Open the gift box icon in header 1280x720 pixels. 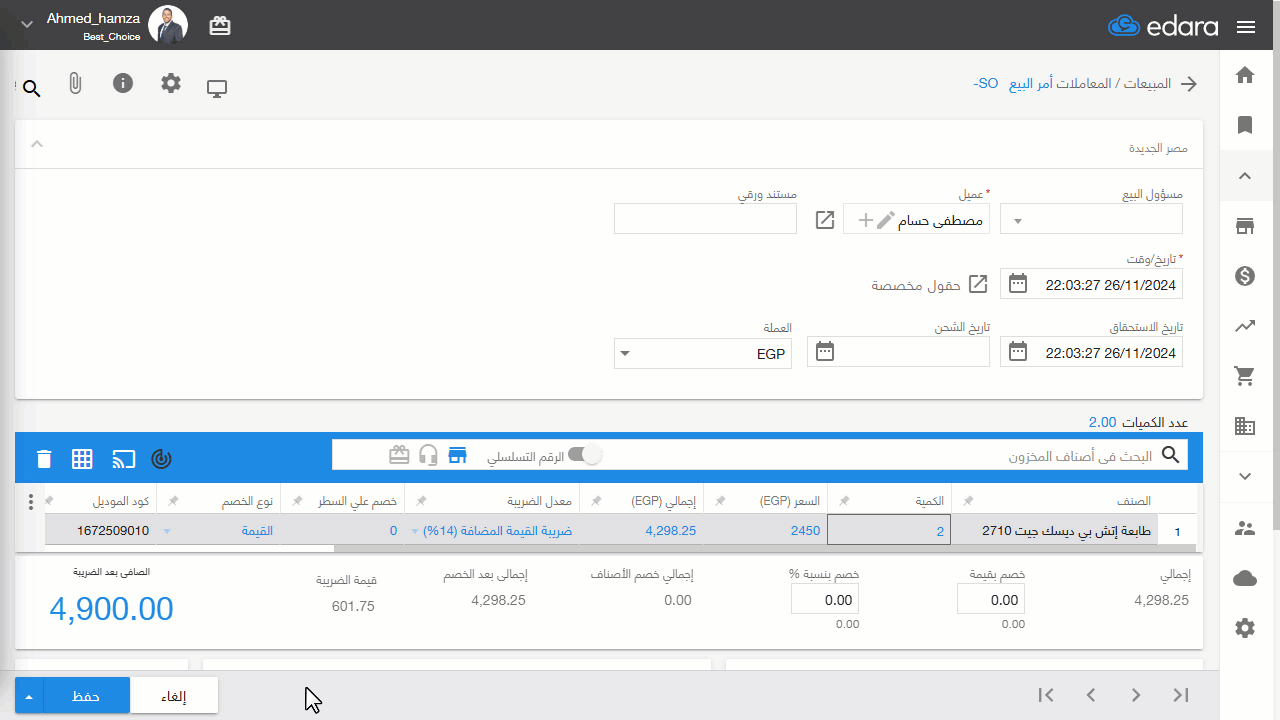220,27
